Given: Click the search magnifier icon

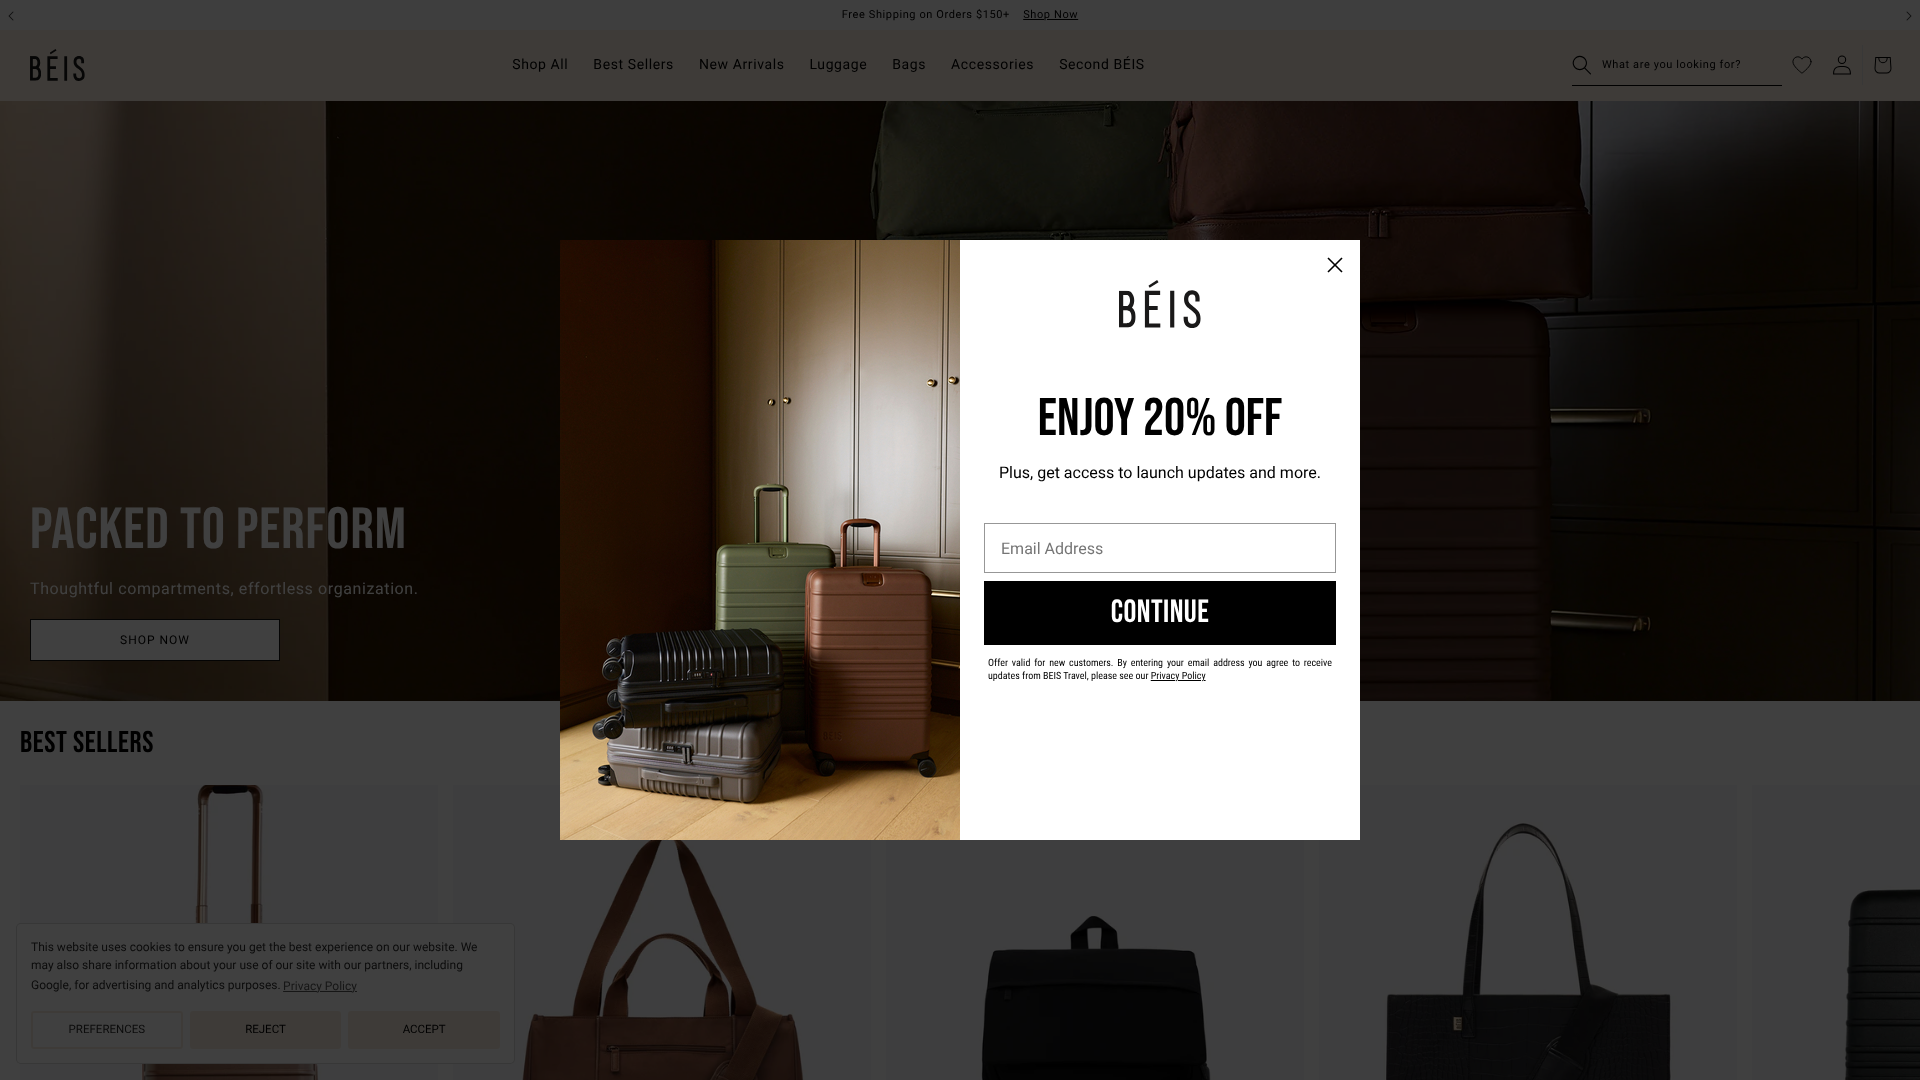Looking at the screenshot, I should pos(1581,65).
